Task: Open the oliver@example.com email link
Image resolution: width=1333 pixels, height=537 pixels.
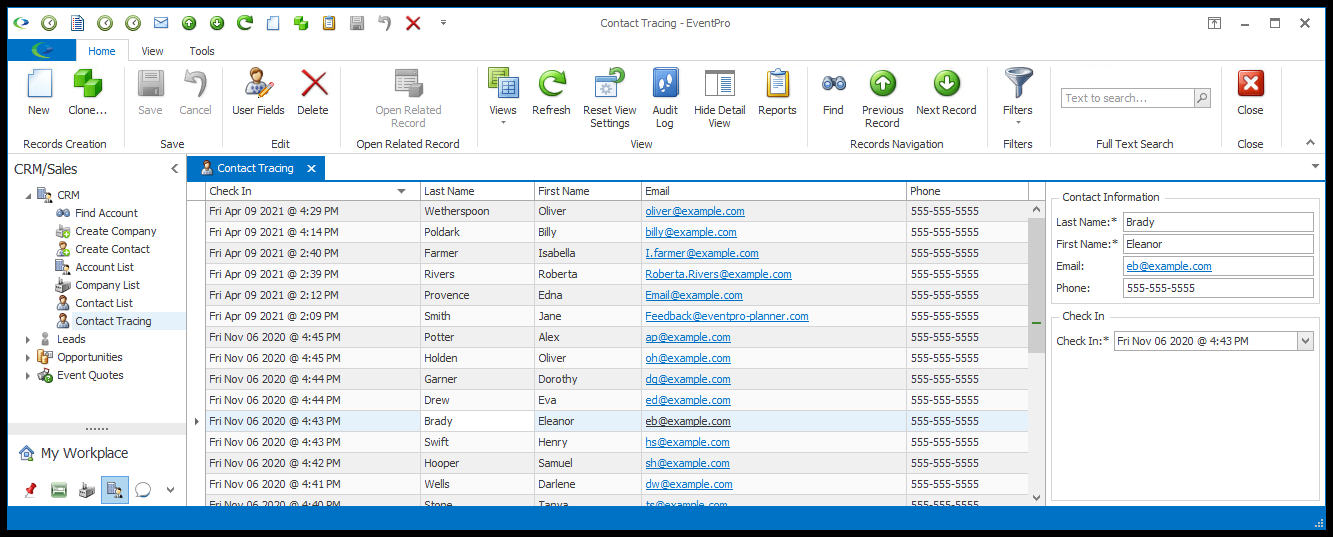Action: coord(695,211)
